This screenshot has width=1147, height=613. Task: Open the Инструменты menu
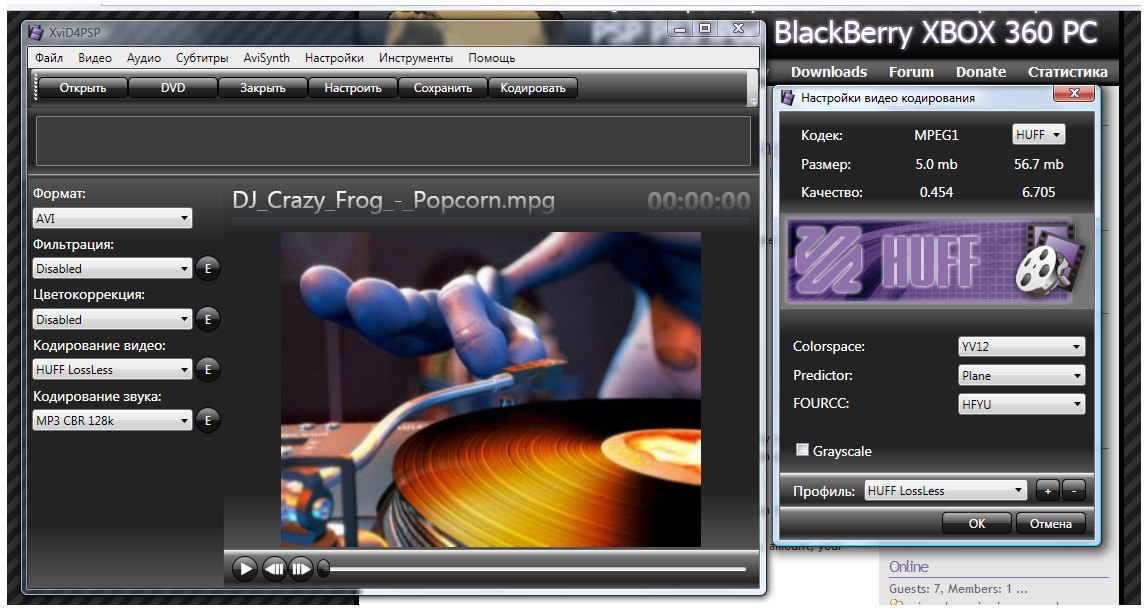click(415, 58)
